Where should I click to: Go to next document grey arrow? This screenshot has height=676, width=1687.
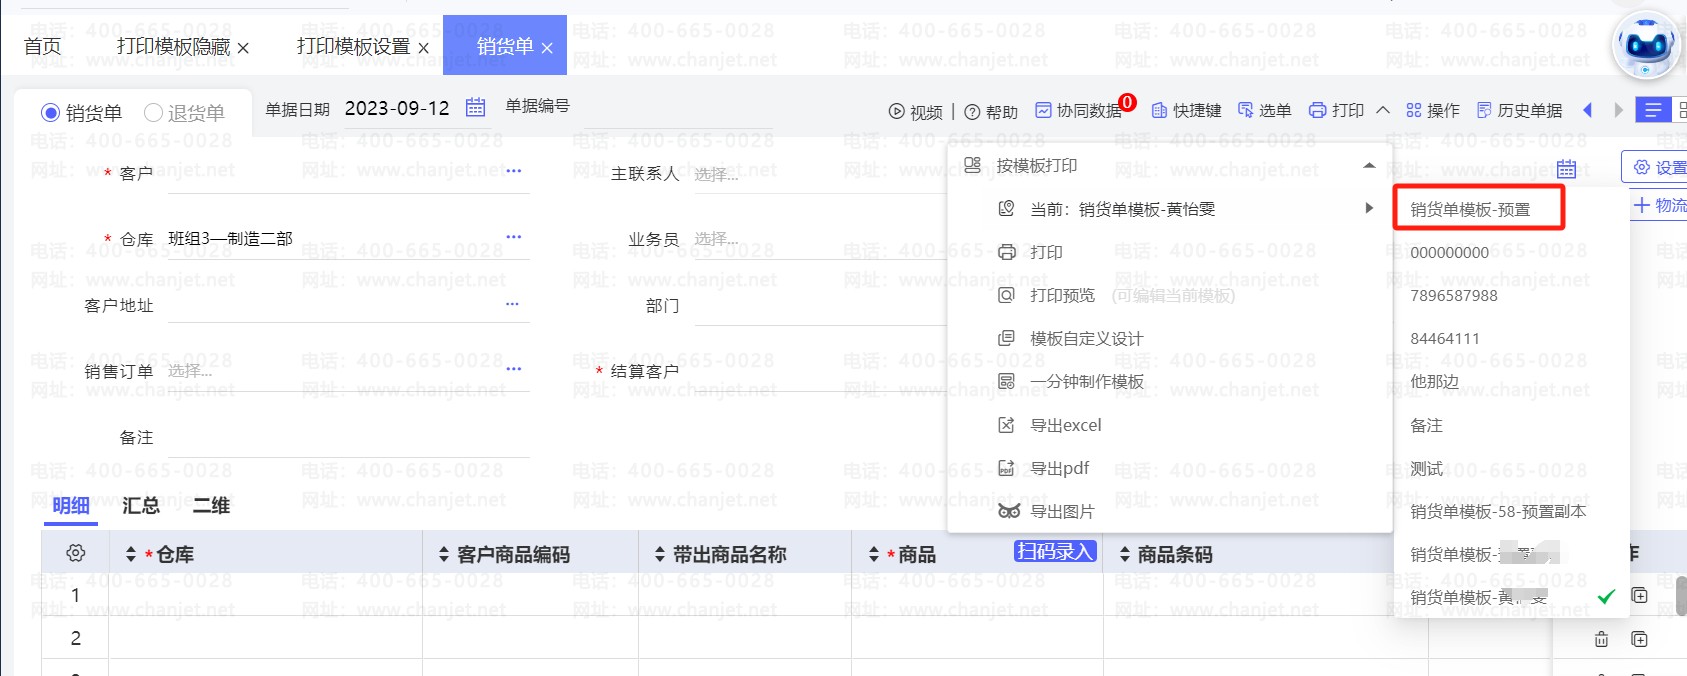pos(1618,110)
